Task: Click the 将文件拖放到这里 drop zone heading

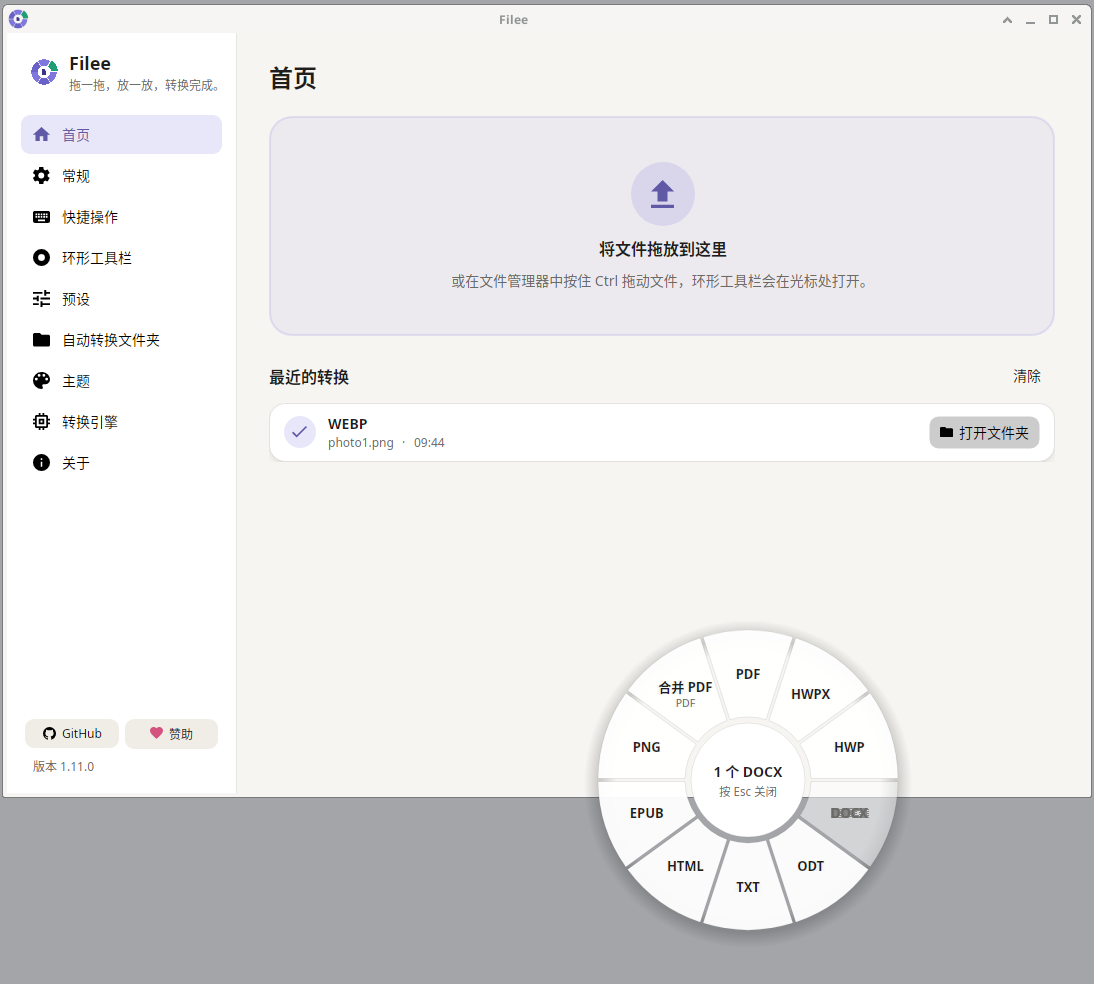Action: pos(662,249)
